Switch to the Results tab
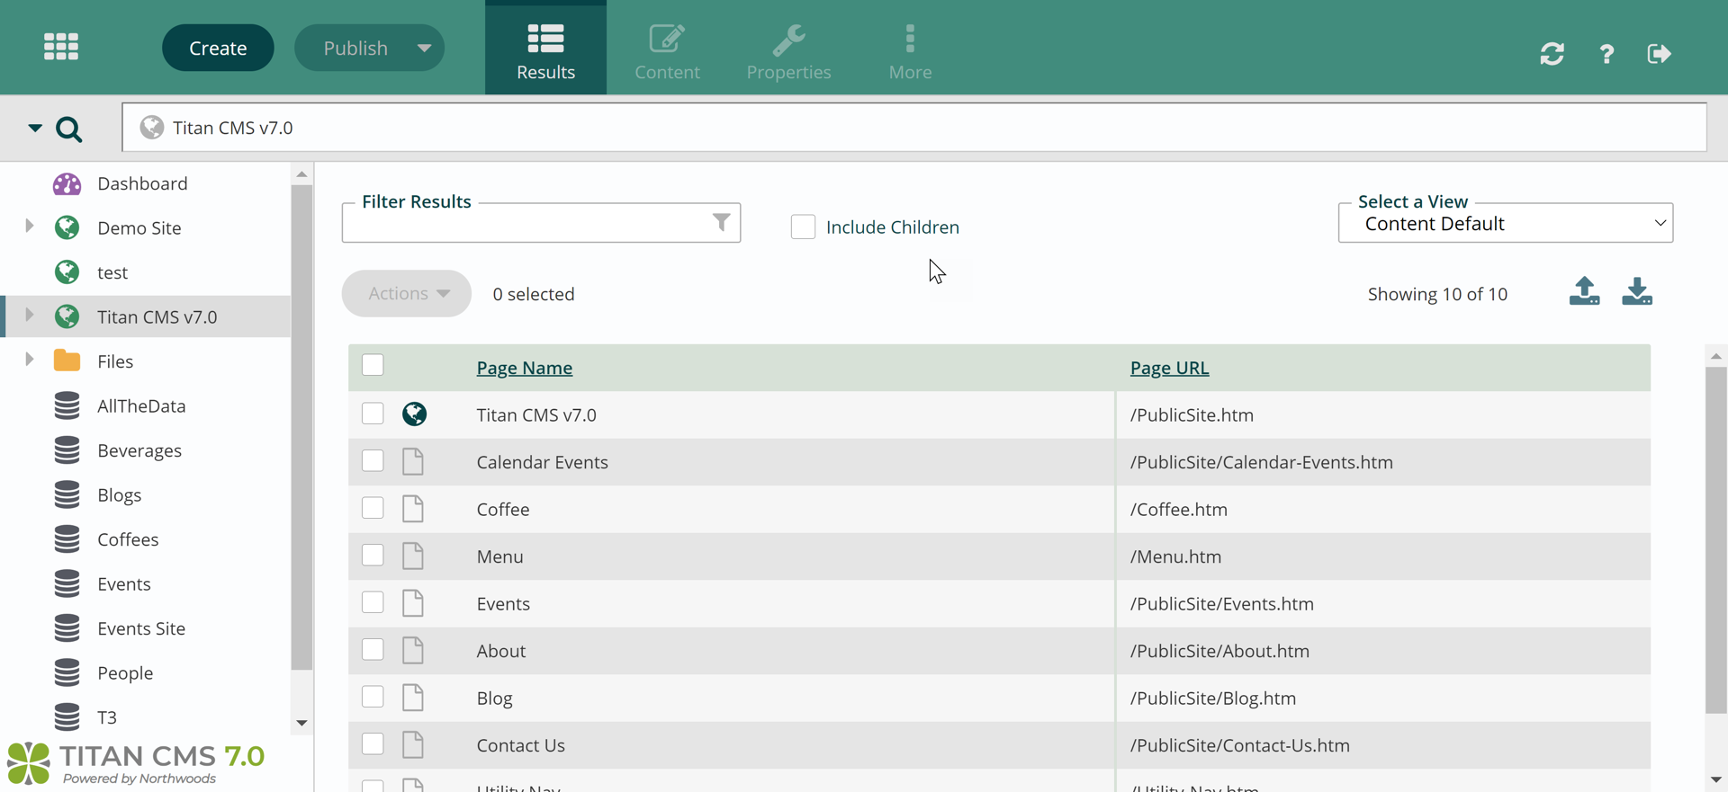 [x=546, y=48]
